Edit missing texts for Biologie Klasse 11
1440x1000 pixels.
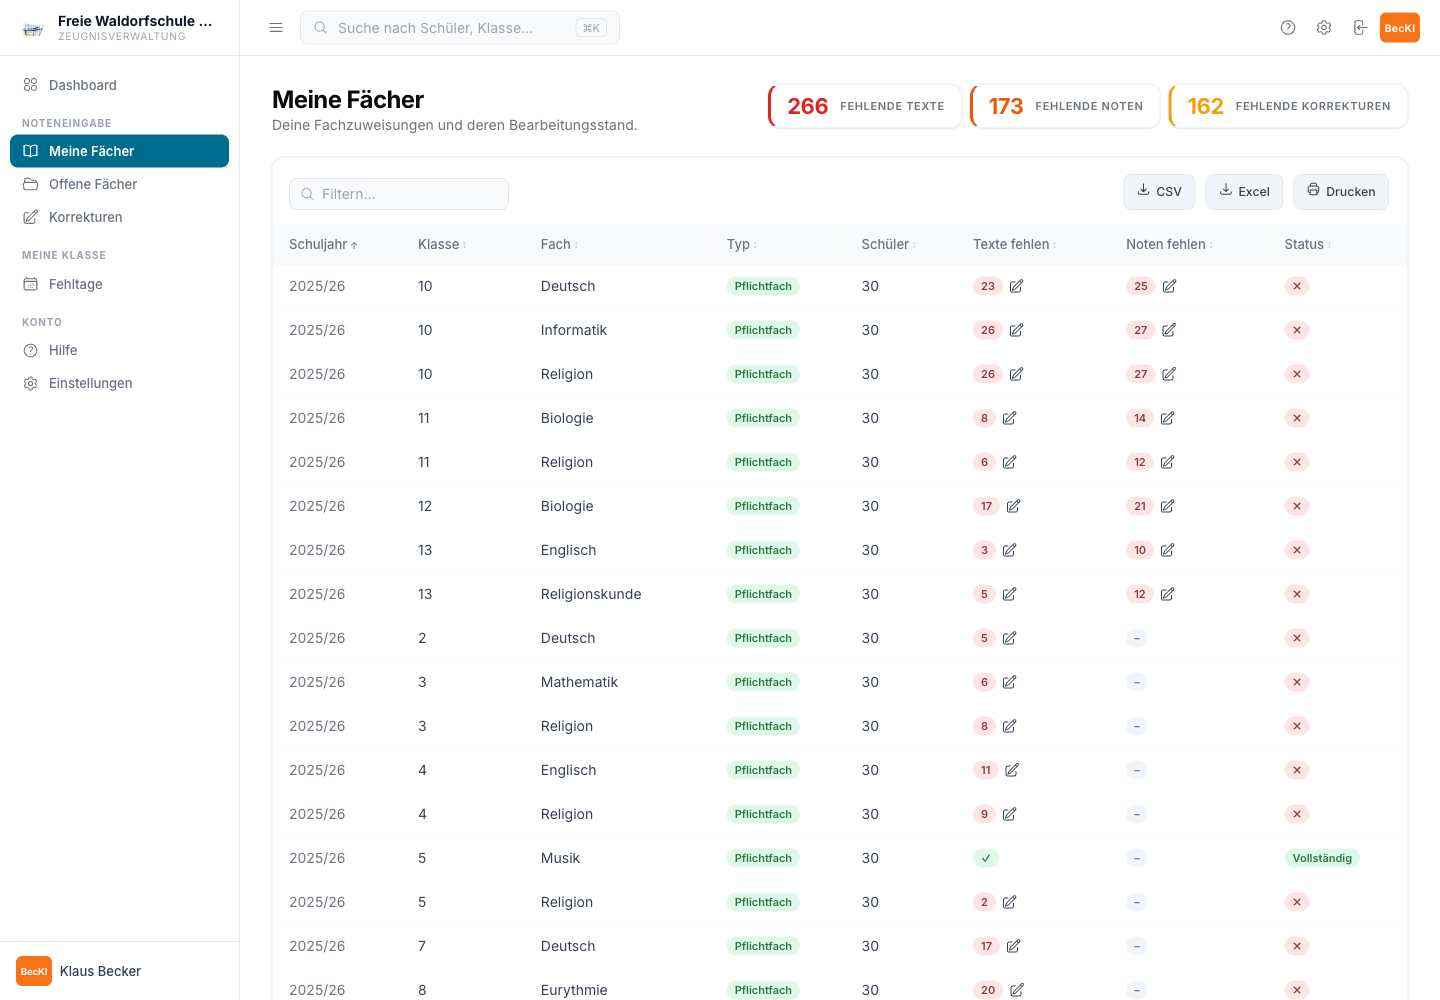click(x=1009, y=418)
